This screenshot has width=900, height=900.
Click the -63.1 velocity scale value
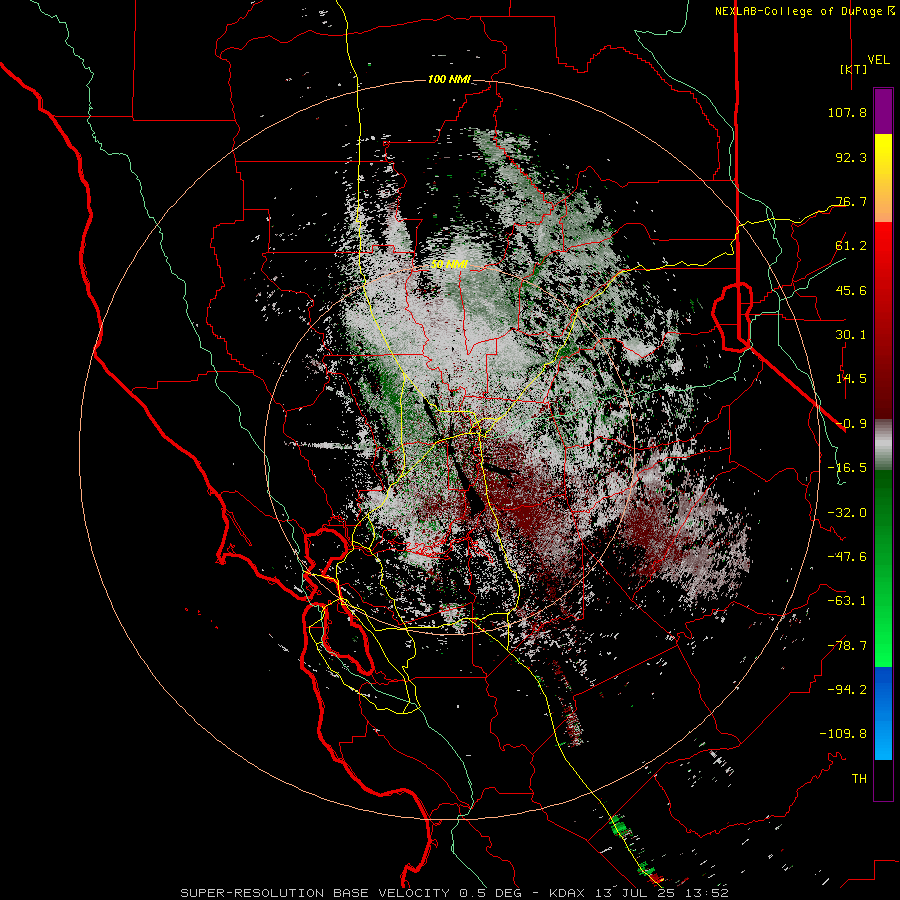click(x=847, y=601)
